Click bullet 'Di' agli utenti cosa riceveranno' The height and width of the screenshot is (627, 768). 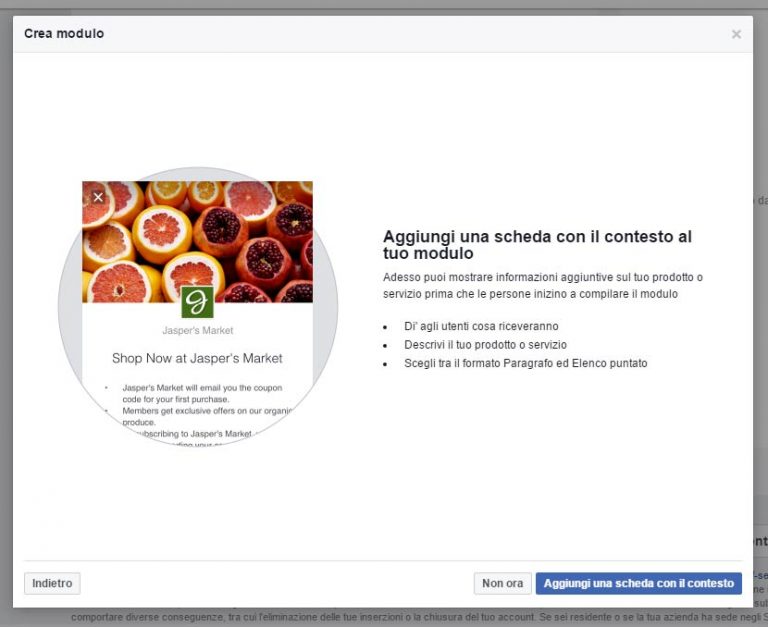pos(481,326)
